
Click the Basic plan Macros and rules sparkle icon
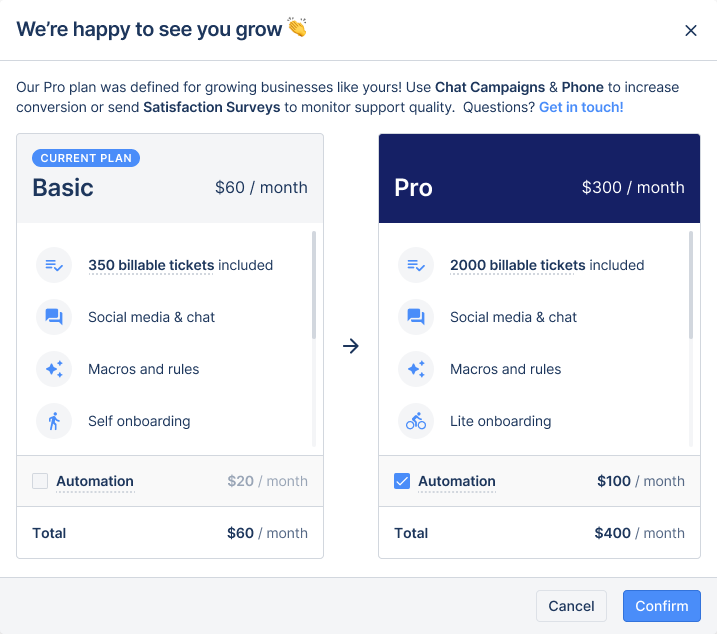pyautogui.click(x=54, y=369)
